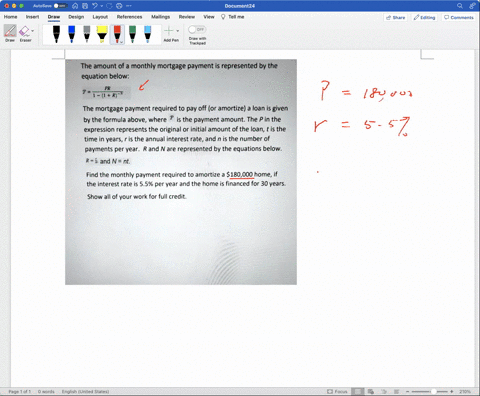Click the Page 1 of 1 indicator
This screenshot has width=480, height=396.
tap(19, 391)
